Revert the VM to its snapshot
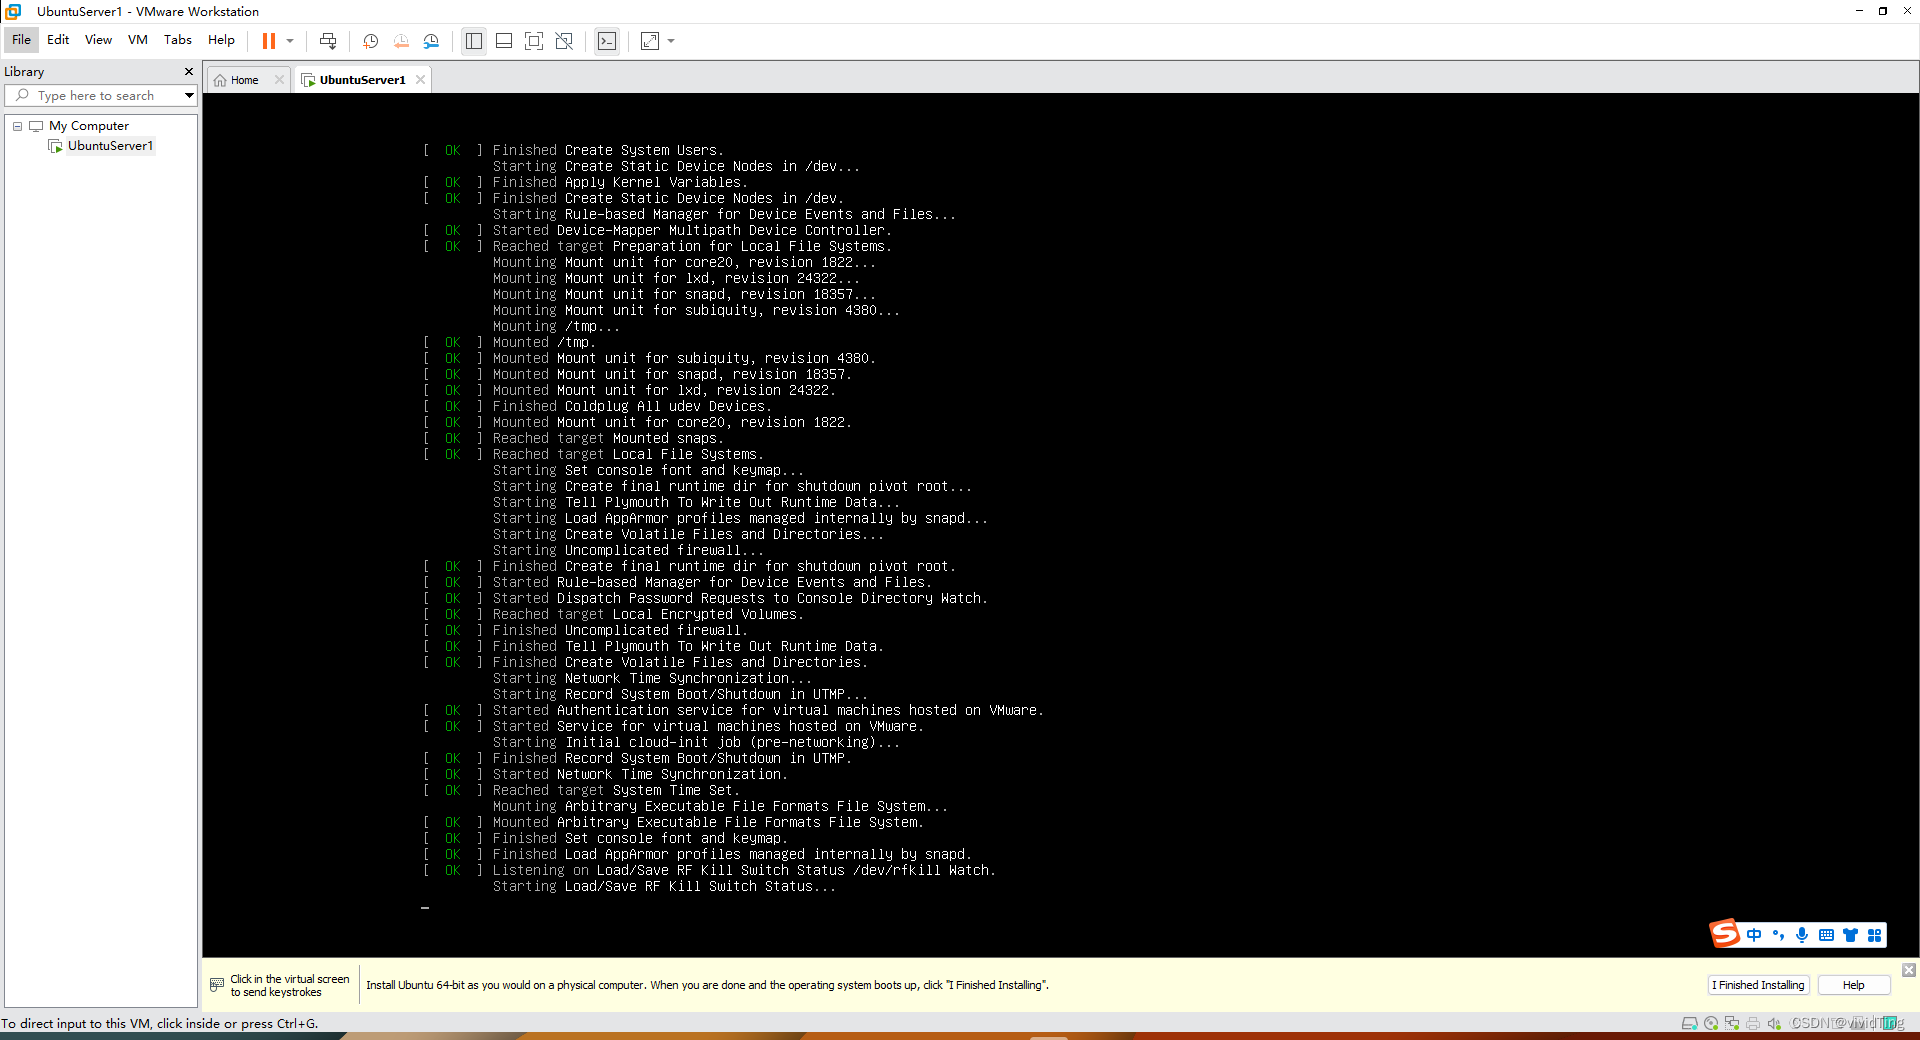The height and width of the screenshot is (1040, 1920). 401,41
